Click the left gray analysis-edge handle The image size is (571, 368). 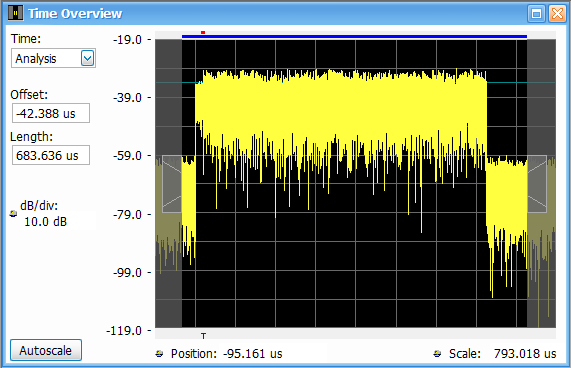[x=172, y=184]
